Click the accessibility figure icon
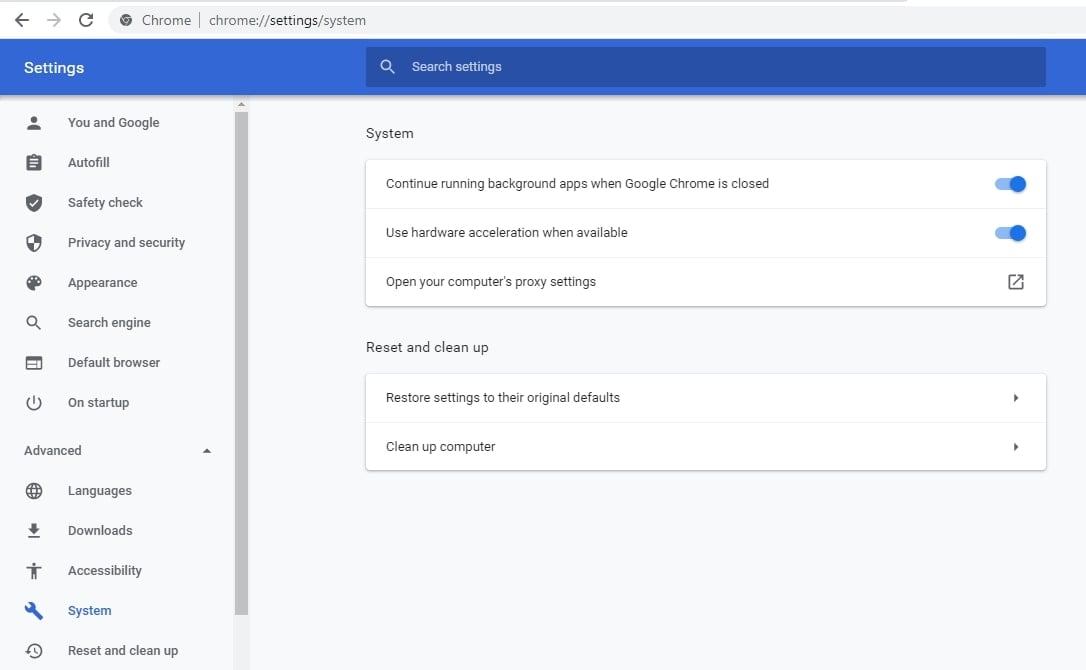1086x670 pixels. [33, 571]
